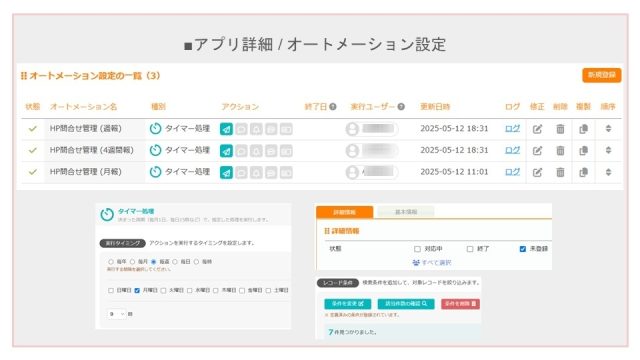The image size is (640, 360).
Task: Click the status checkmark of HP問合せ管理 (月報)
Action: tap(33, 172)
